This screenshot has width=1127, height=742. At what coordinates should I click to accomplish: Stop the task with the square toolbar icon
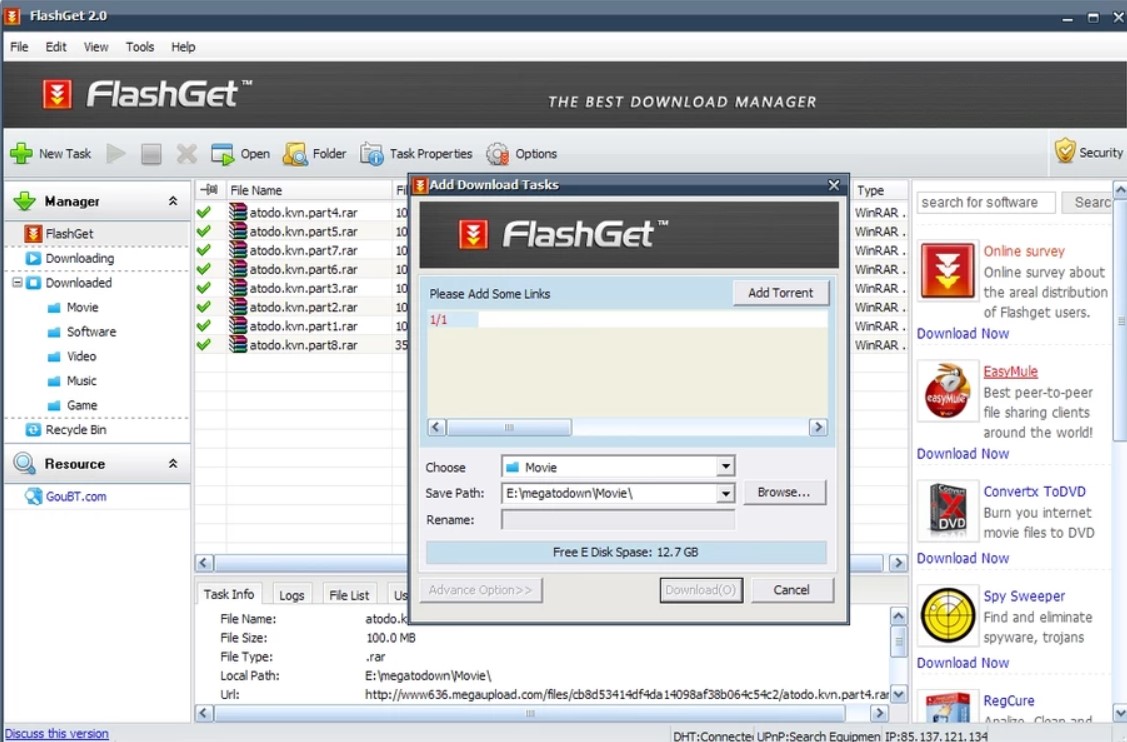coord(151,153)
